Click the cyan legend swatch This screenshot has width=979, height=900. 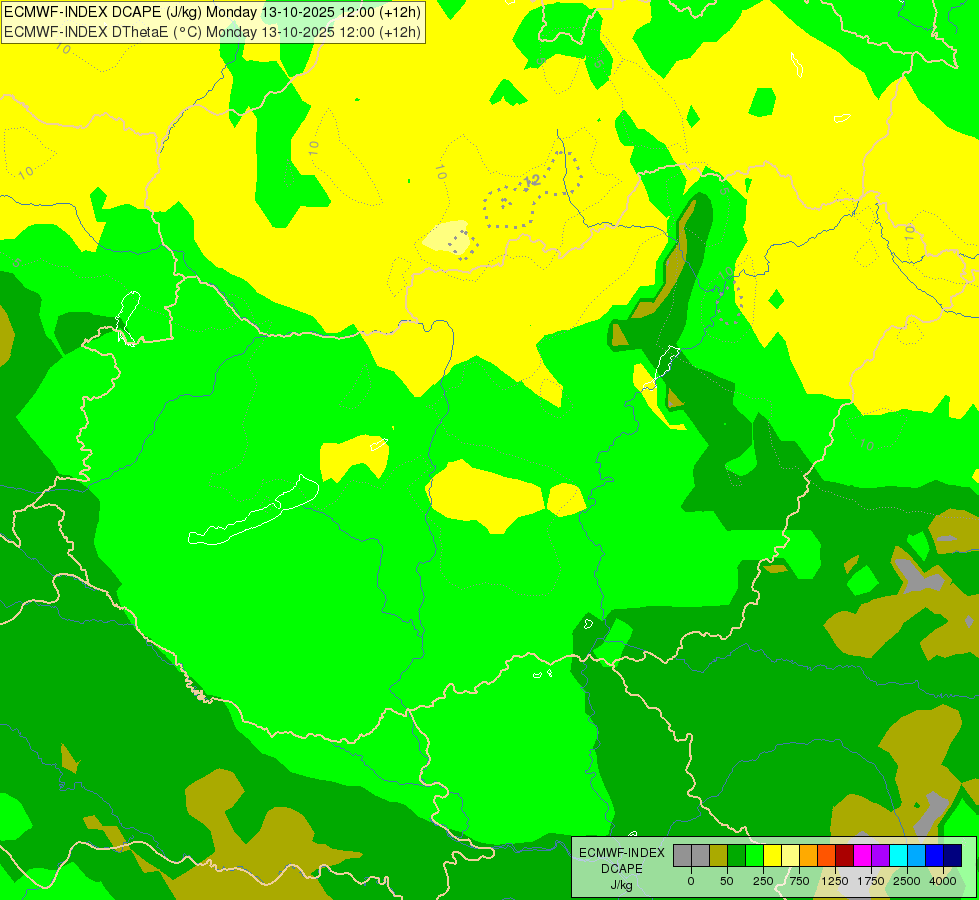(x=898, y=855)
